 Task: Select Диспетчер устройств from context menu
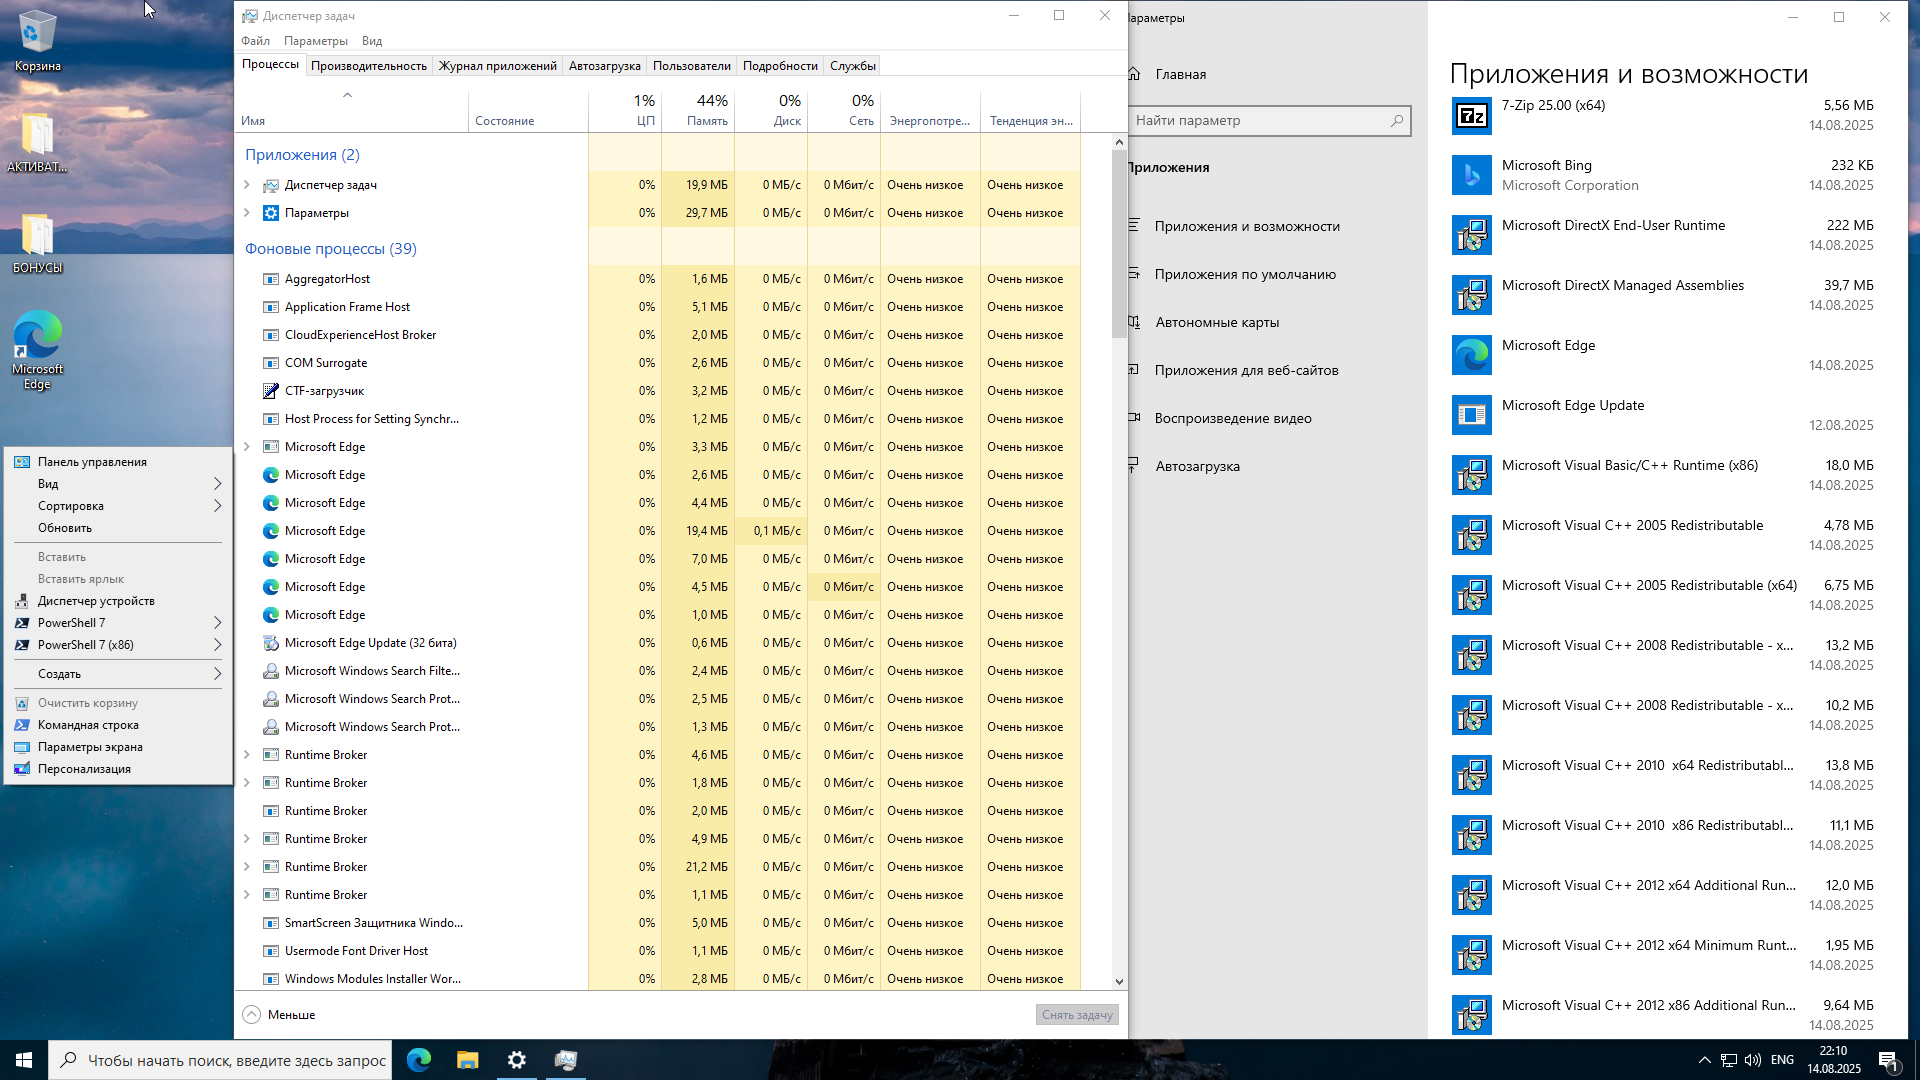coord(118,601)
